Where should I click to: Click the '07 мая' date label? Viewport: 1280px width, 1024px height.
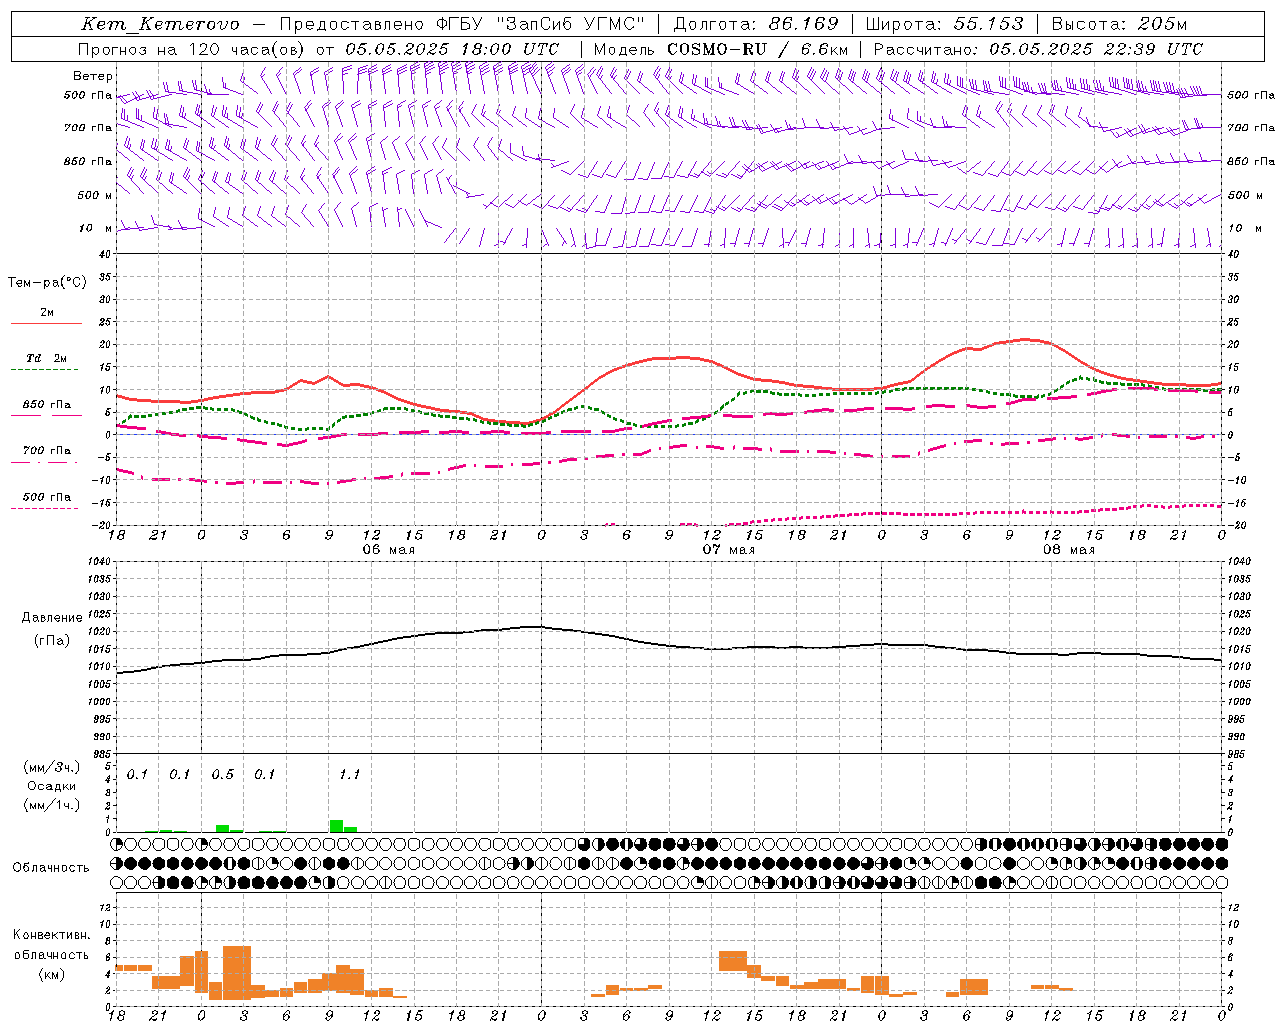728,550
